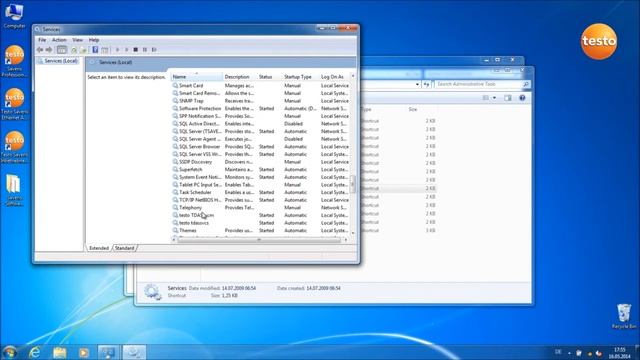
Task: Open the Recycle Bin
Action: point(624,316)
